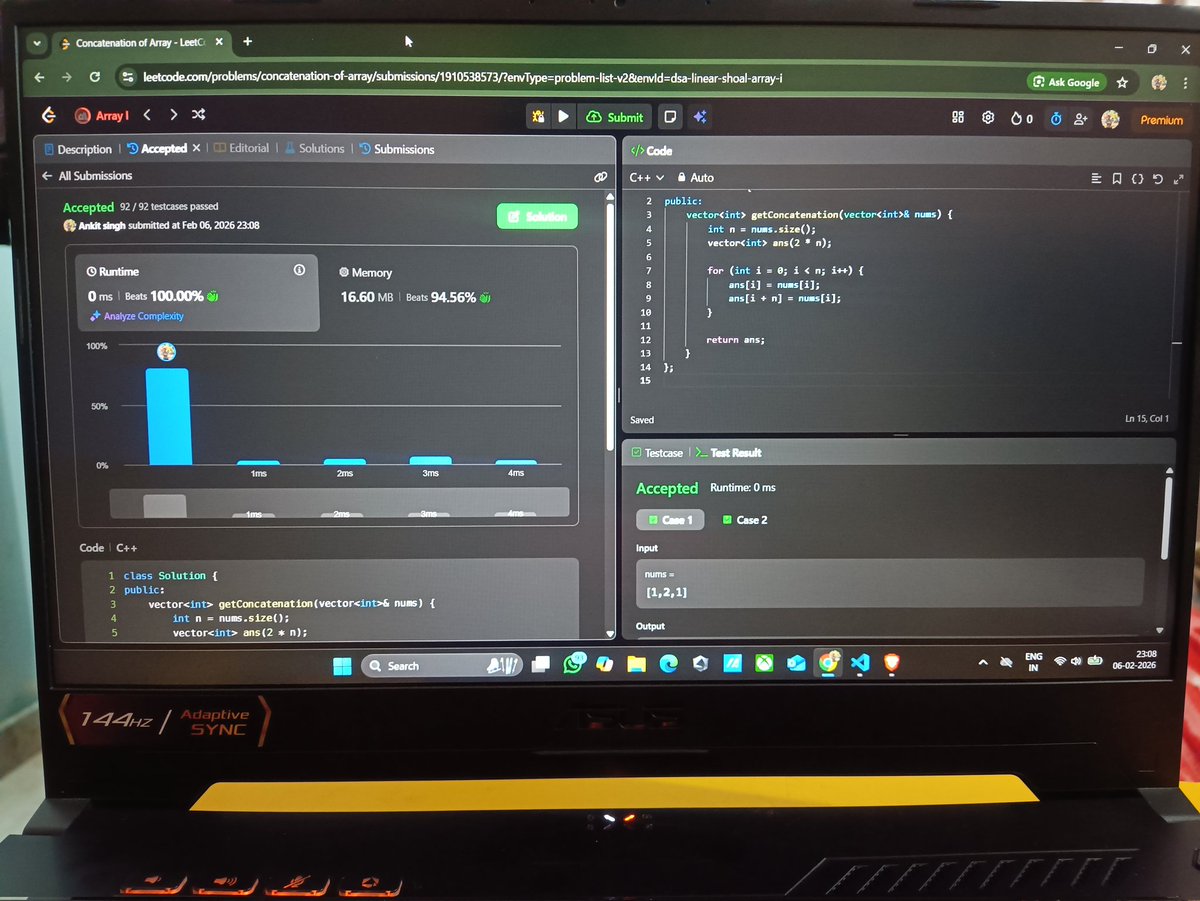Viewport: 1200px width, 901px height.
Task: Bookmark the code with bookmark icon
Action: (1117, 179)
